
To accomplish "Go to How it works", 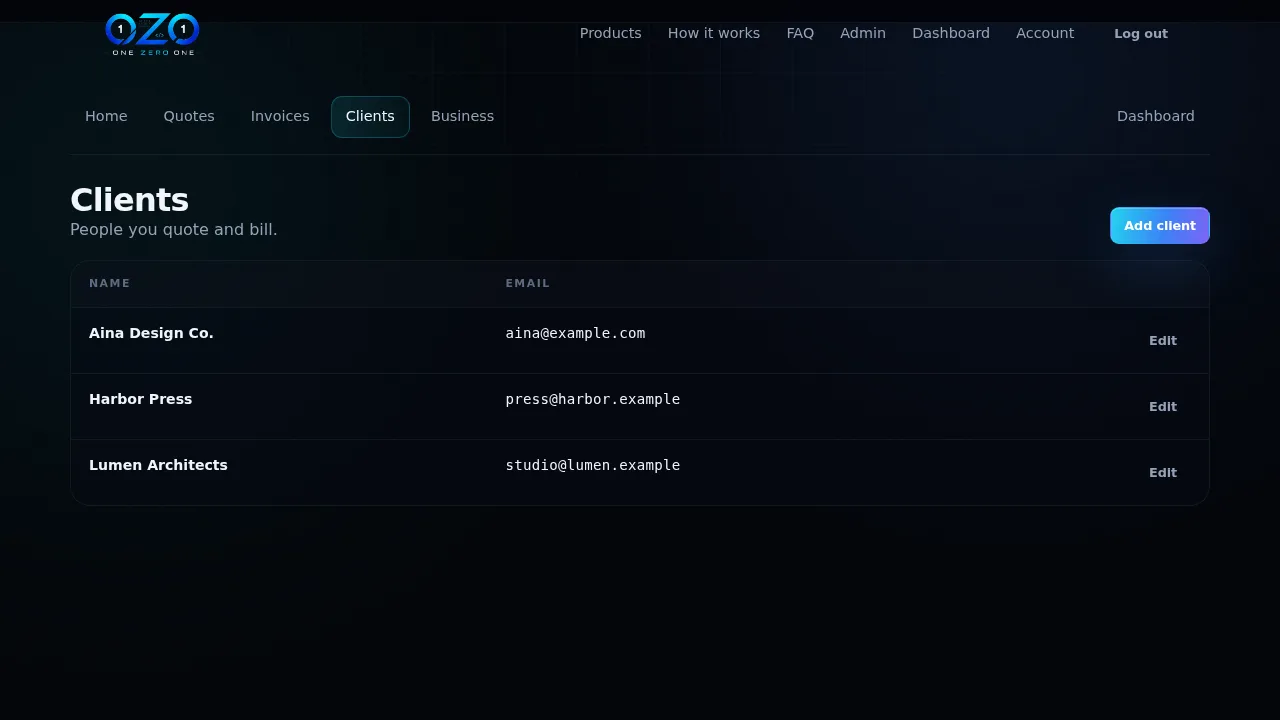I will (x=714, y=33).
